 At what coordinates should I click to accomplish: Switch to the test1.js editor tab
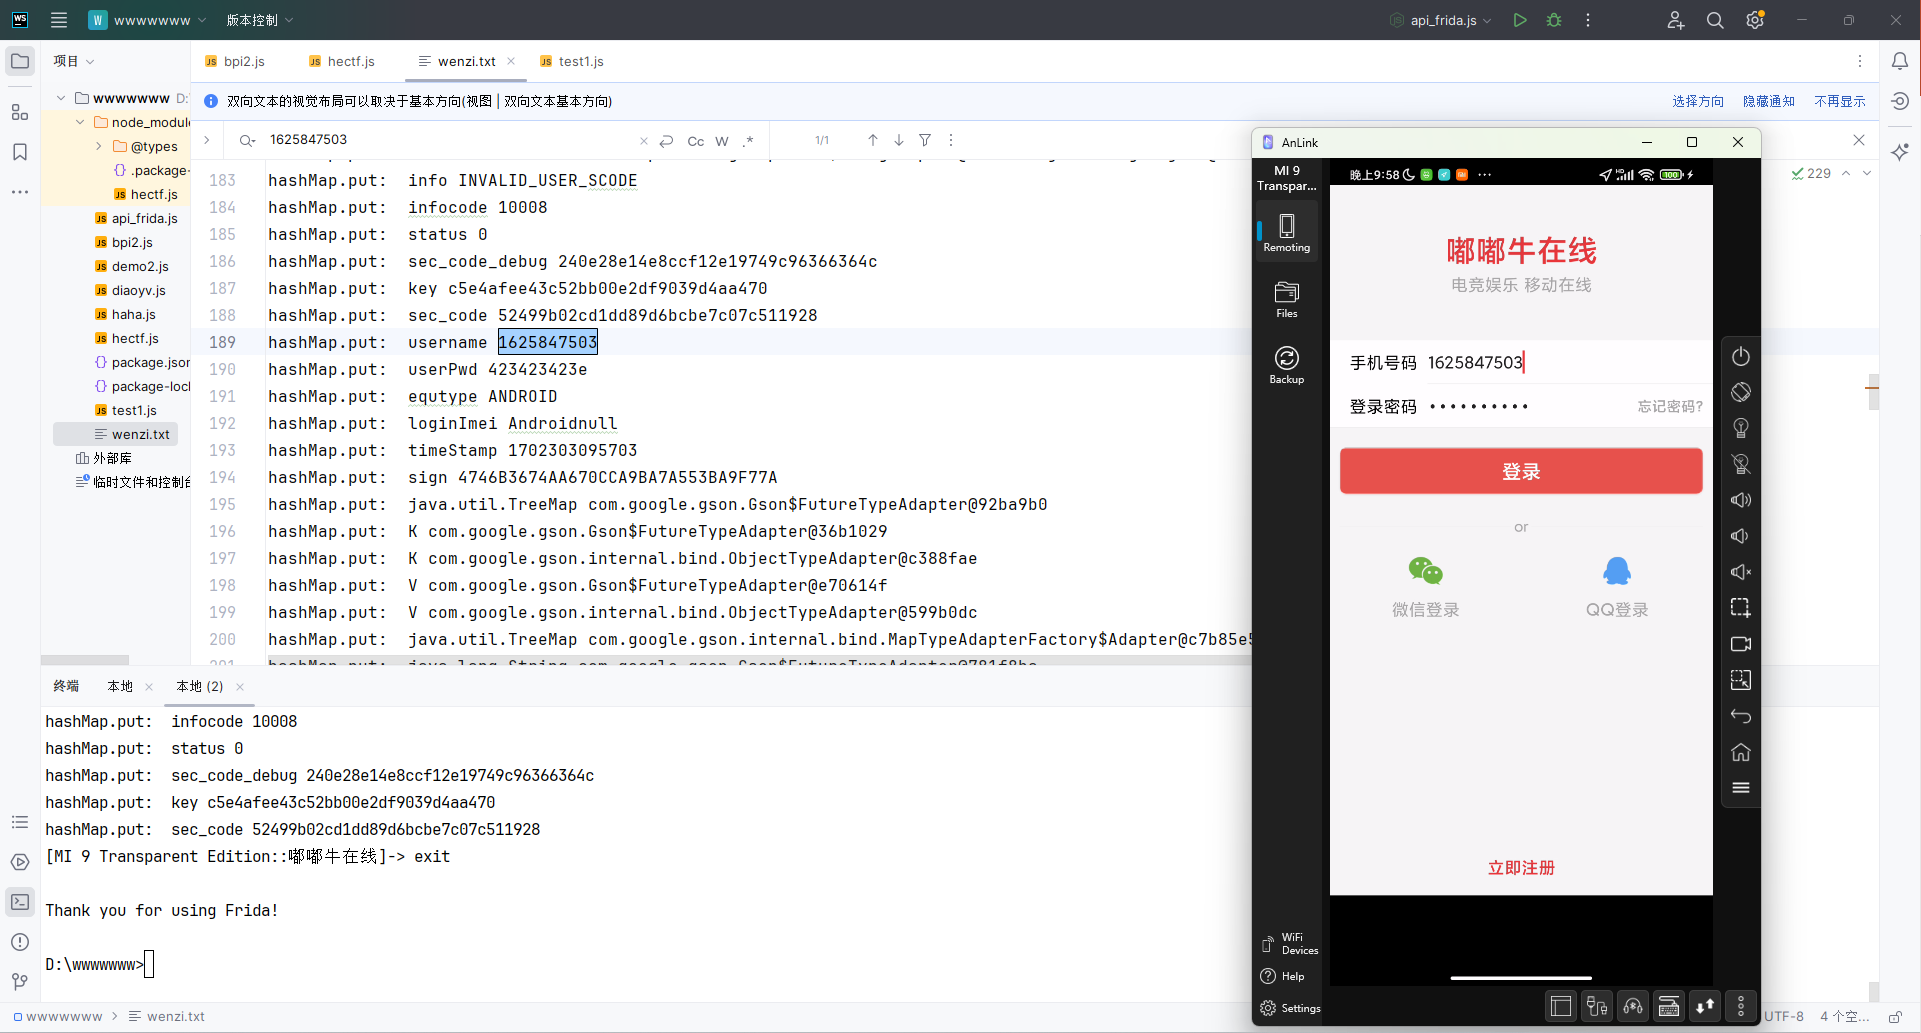pos(572,61)
